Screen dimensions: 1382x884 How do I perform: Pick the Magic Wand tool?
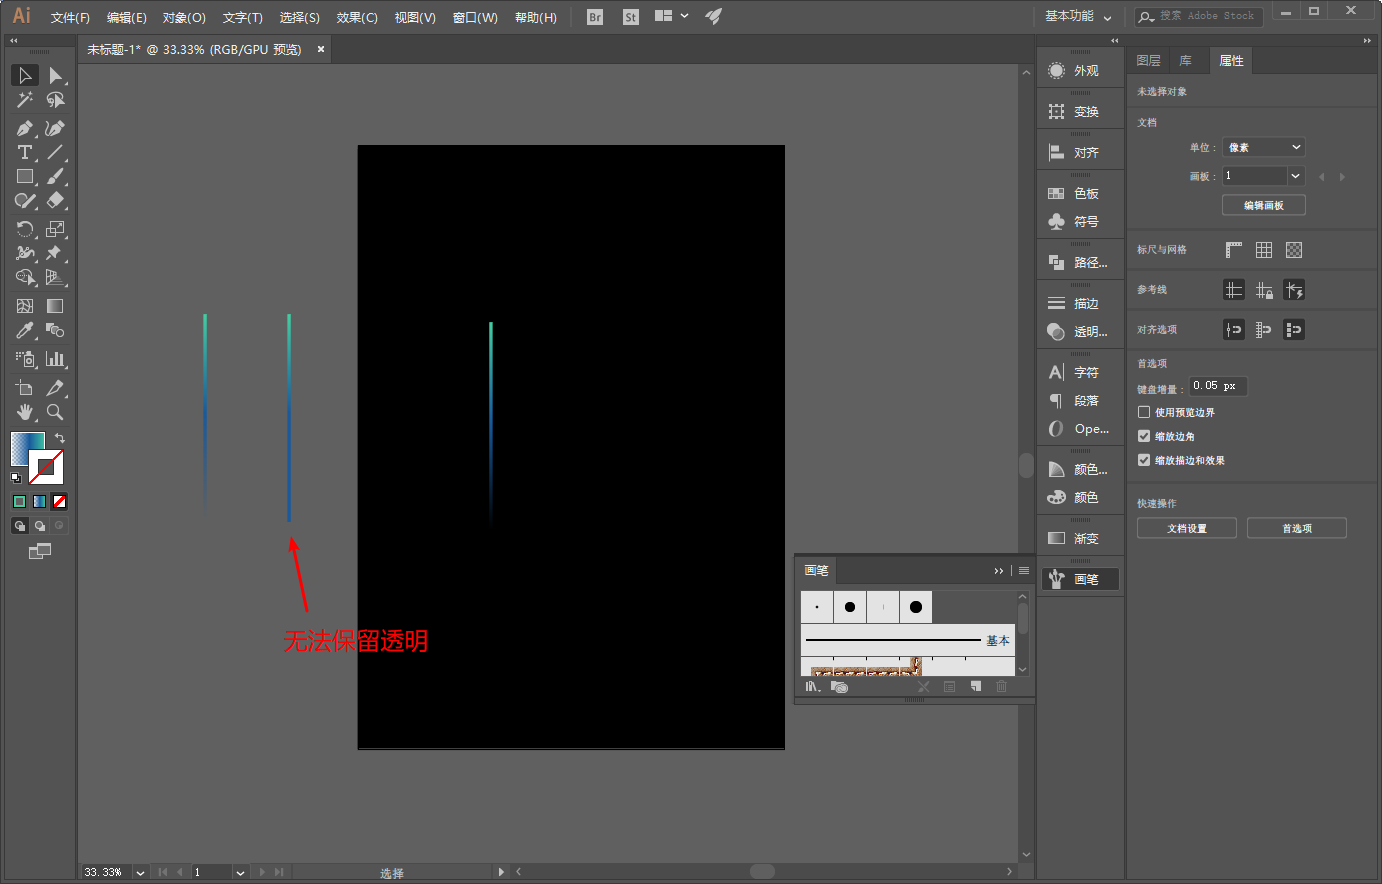[x=25, y=100]
